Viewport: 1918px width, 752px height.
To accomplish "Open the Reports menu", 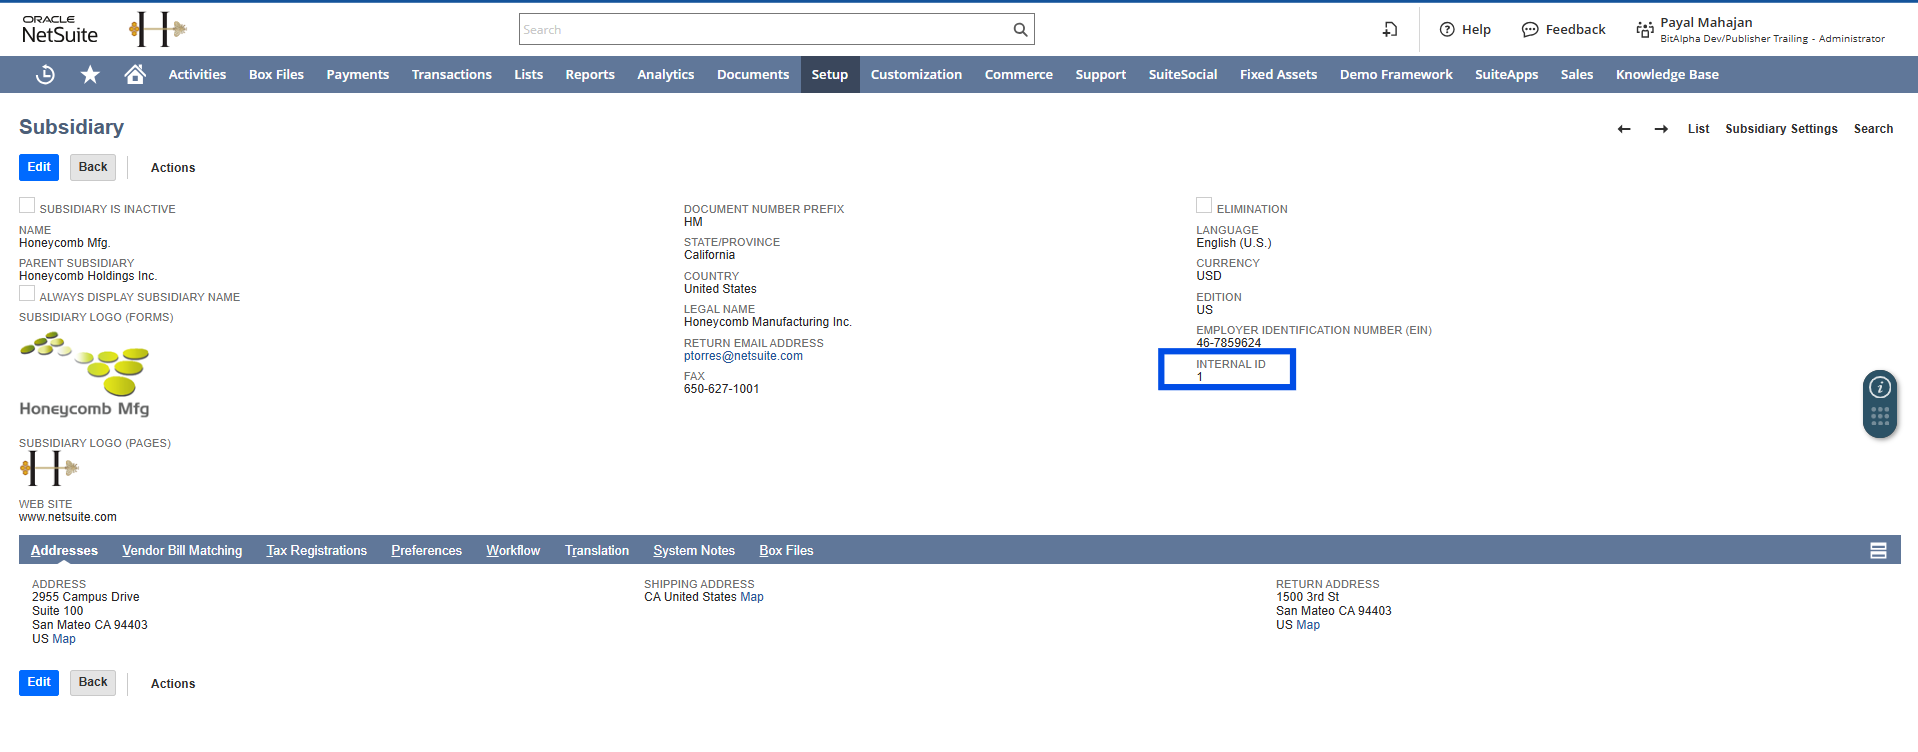I will [x=590, y=75].
